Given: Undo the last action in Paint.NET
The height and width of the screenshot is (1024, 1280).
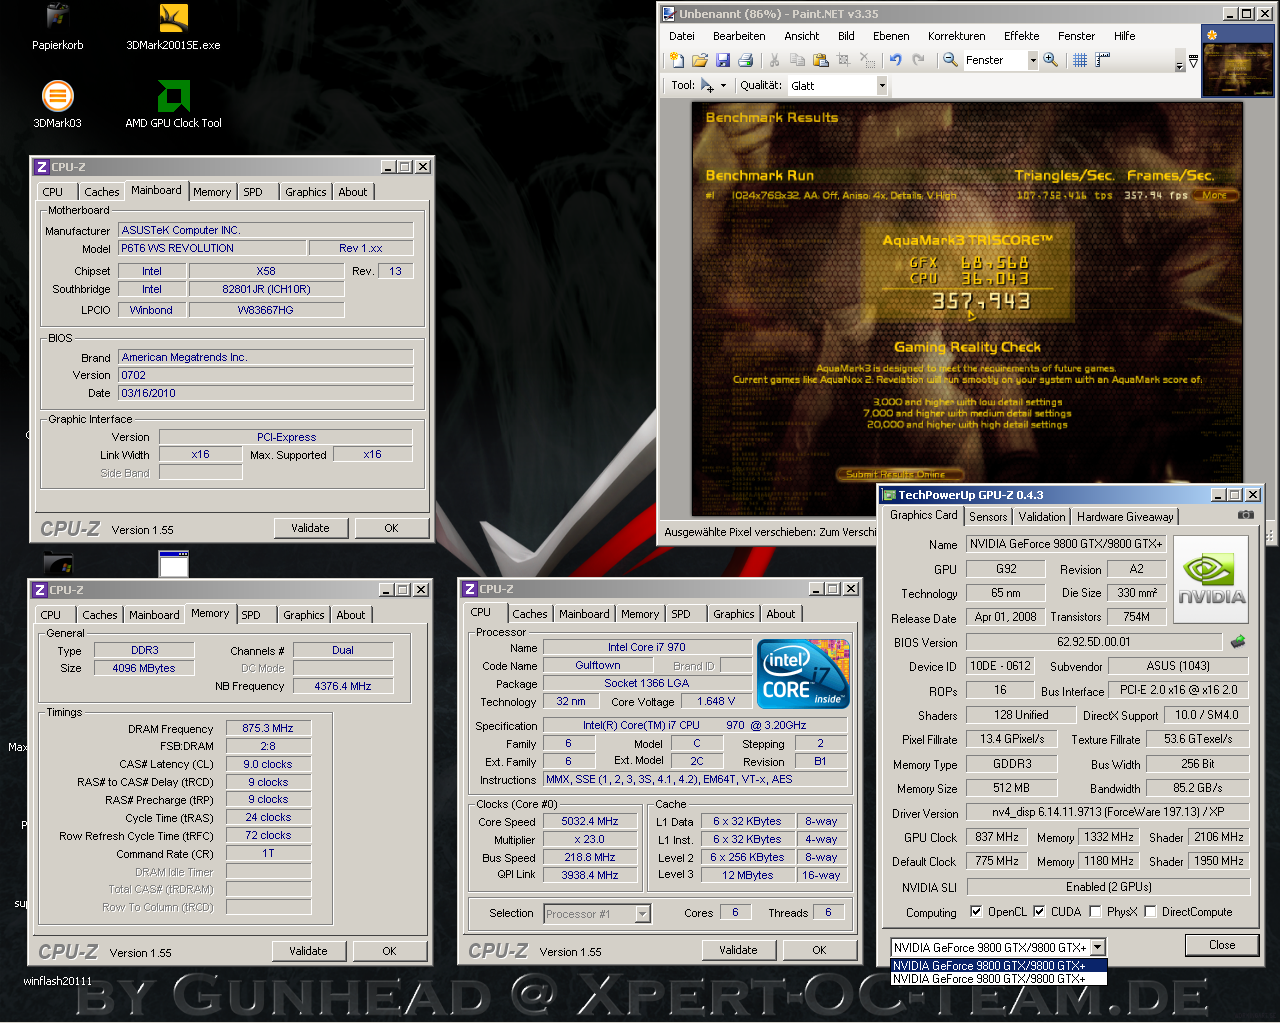Looking at the screenshot, I should pyautogui.click(x=896, y=60).
